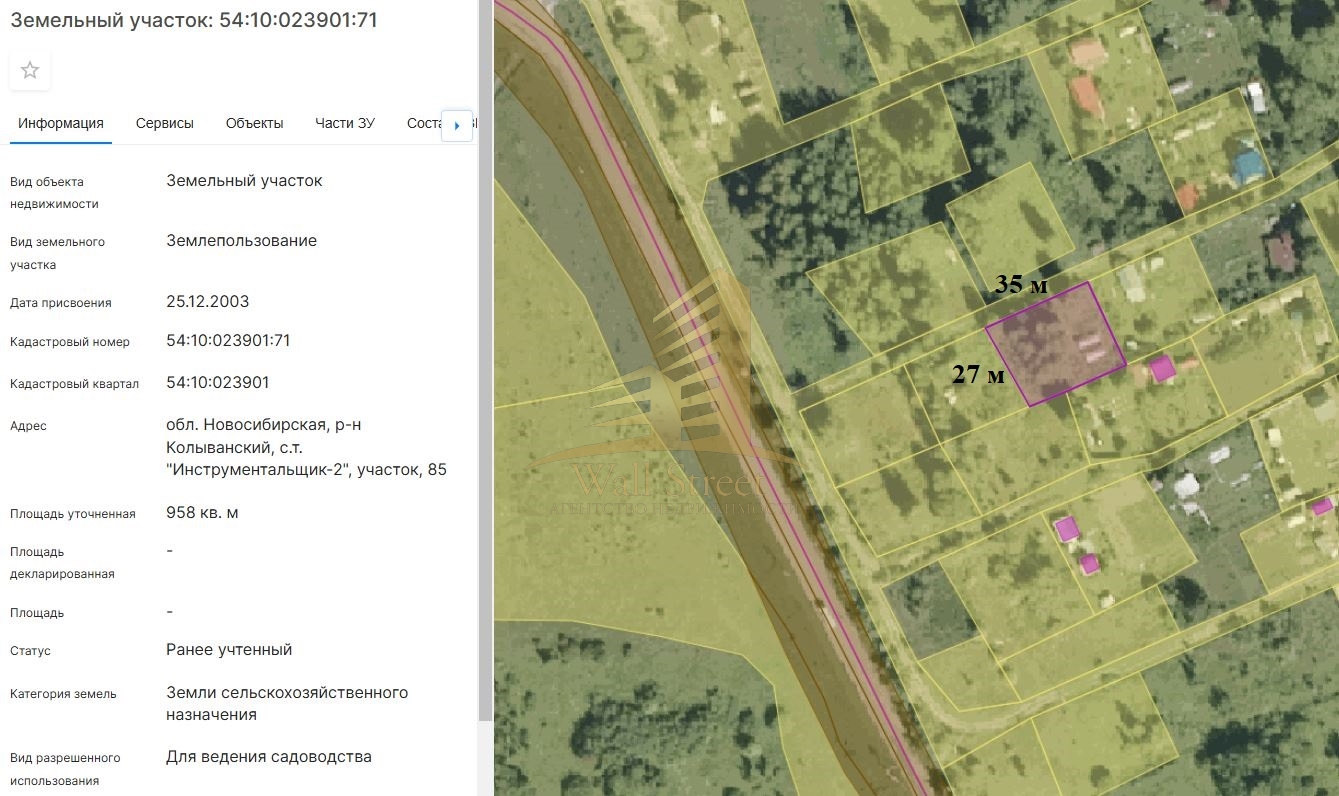
Task: Click the Кадастровый номер label
Action: pos(70,342)
